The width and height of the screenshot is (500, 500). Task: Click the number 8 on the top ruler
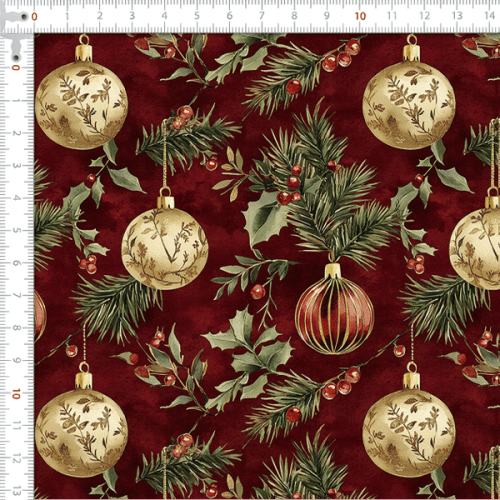pyautogui.click(x=294, y=16)
